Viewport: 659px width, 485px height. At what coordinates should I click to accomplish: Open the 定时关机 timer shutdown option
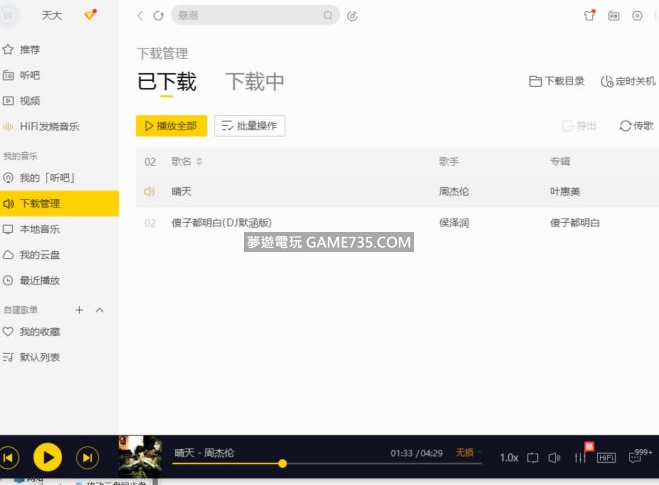click(x=628, y=81)
